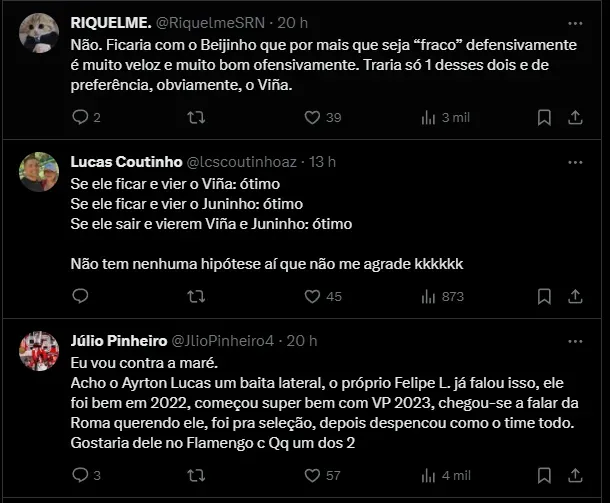The image size is (610, 503).
Task: Reply to Júlio Pinheiro's tweet
Action: click(x=82, y=475)
